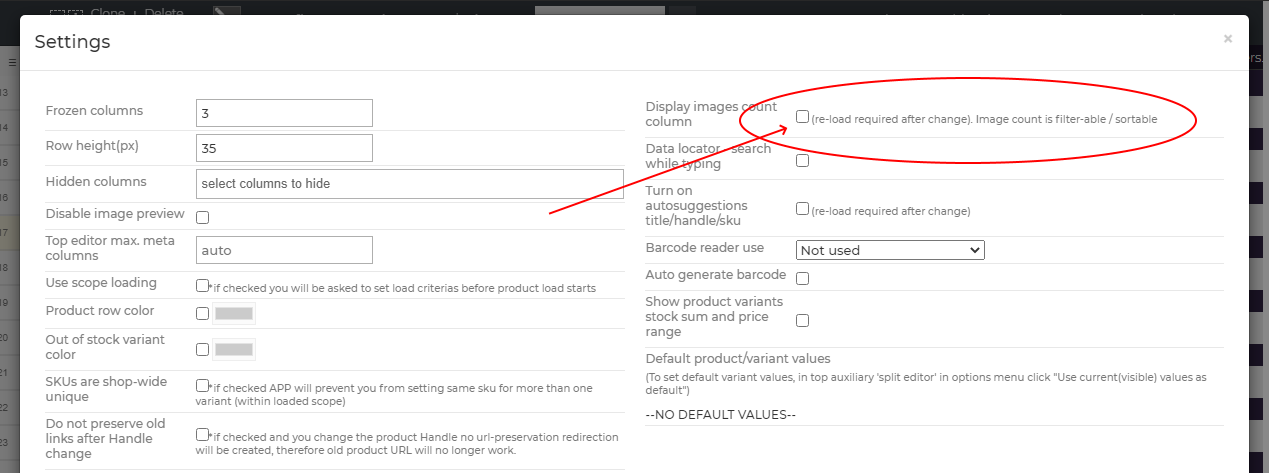The height and width of the screenshot is (473, 1269).
Task: Enable Display images count column checkbox
Action: 802,117
